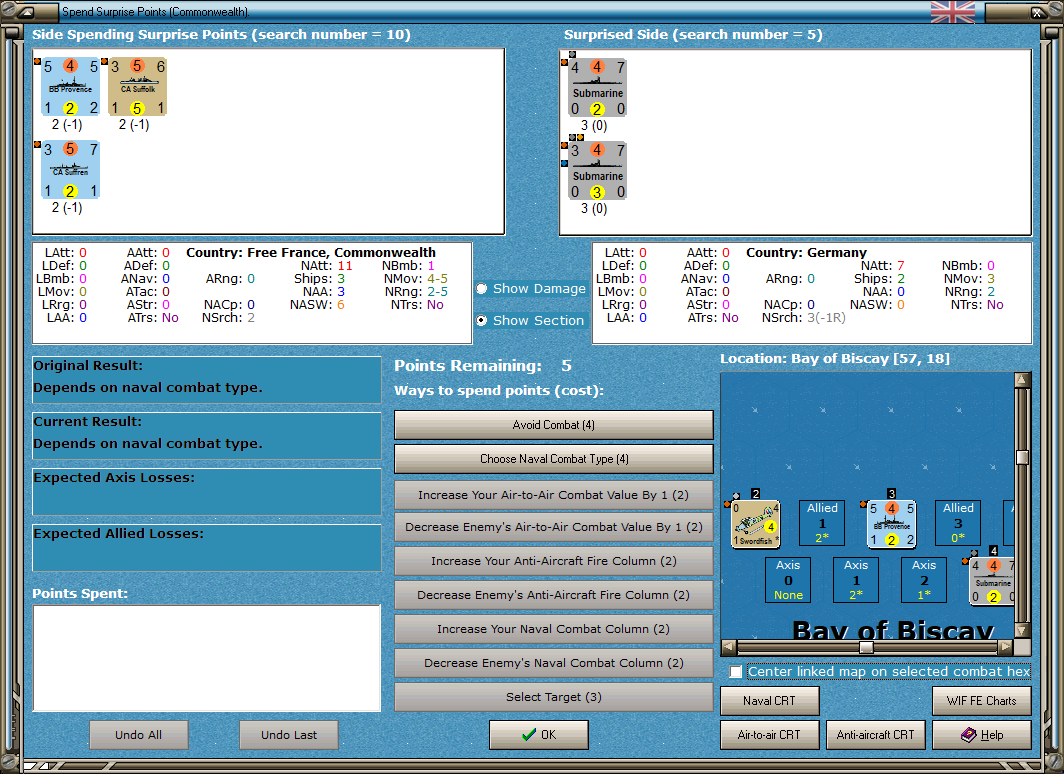This screenshot has height=774, width=1064.
Task: Click the Expected Axis Losses panel
Action: (207, 492)
